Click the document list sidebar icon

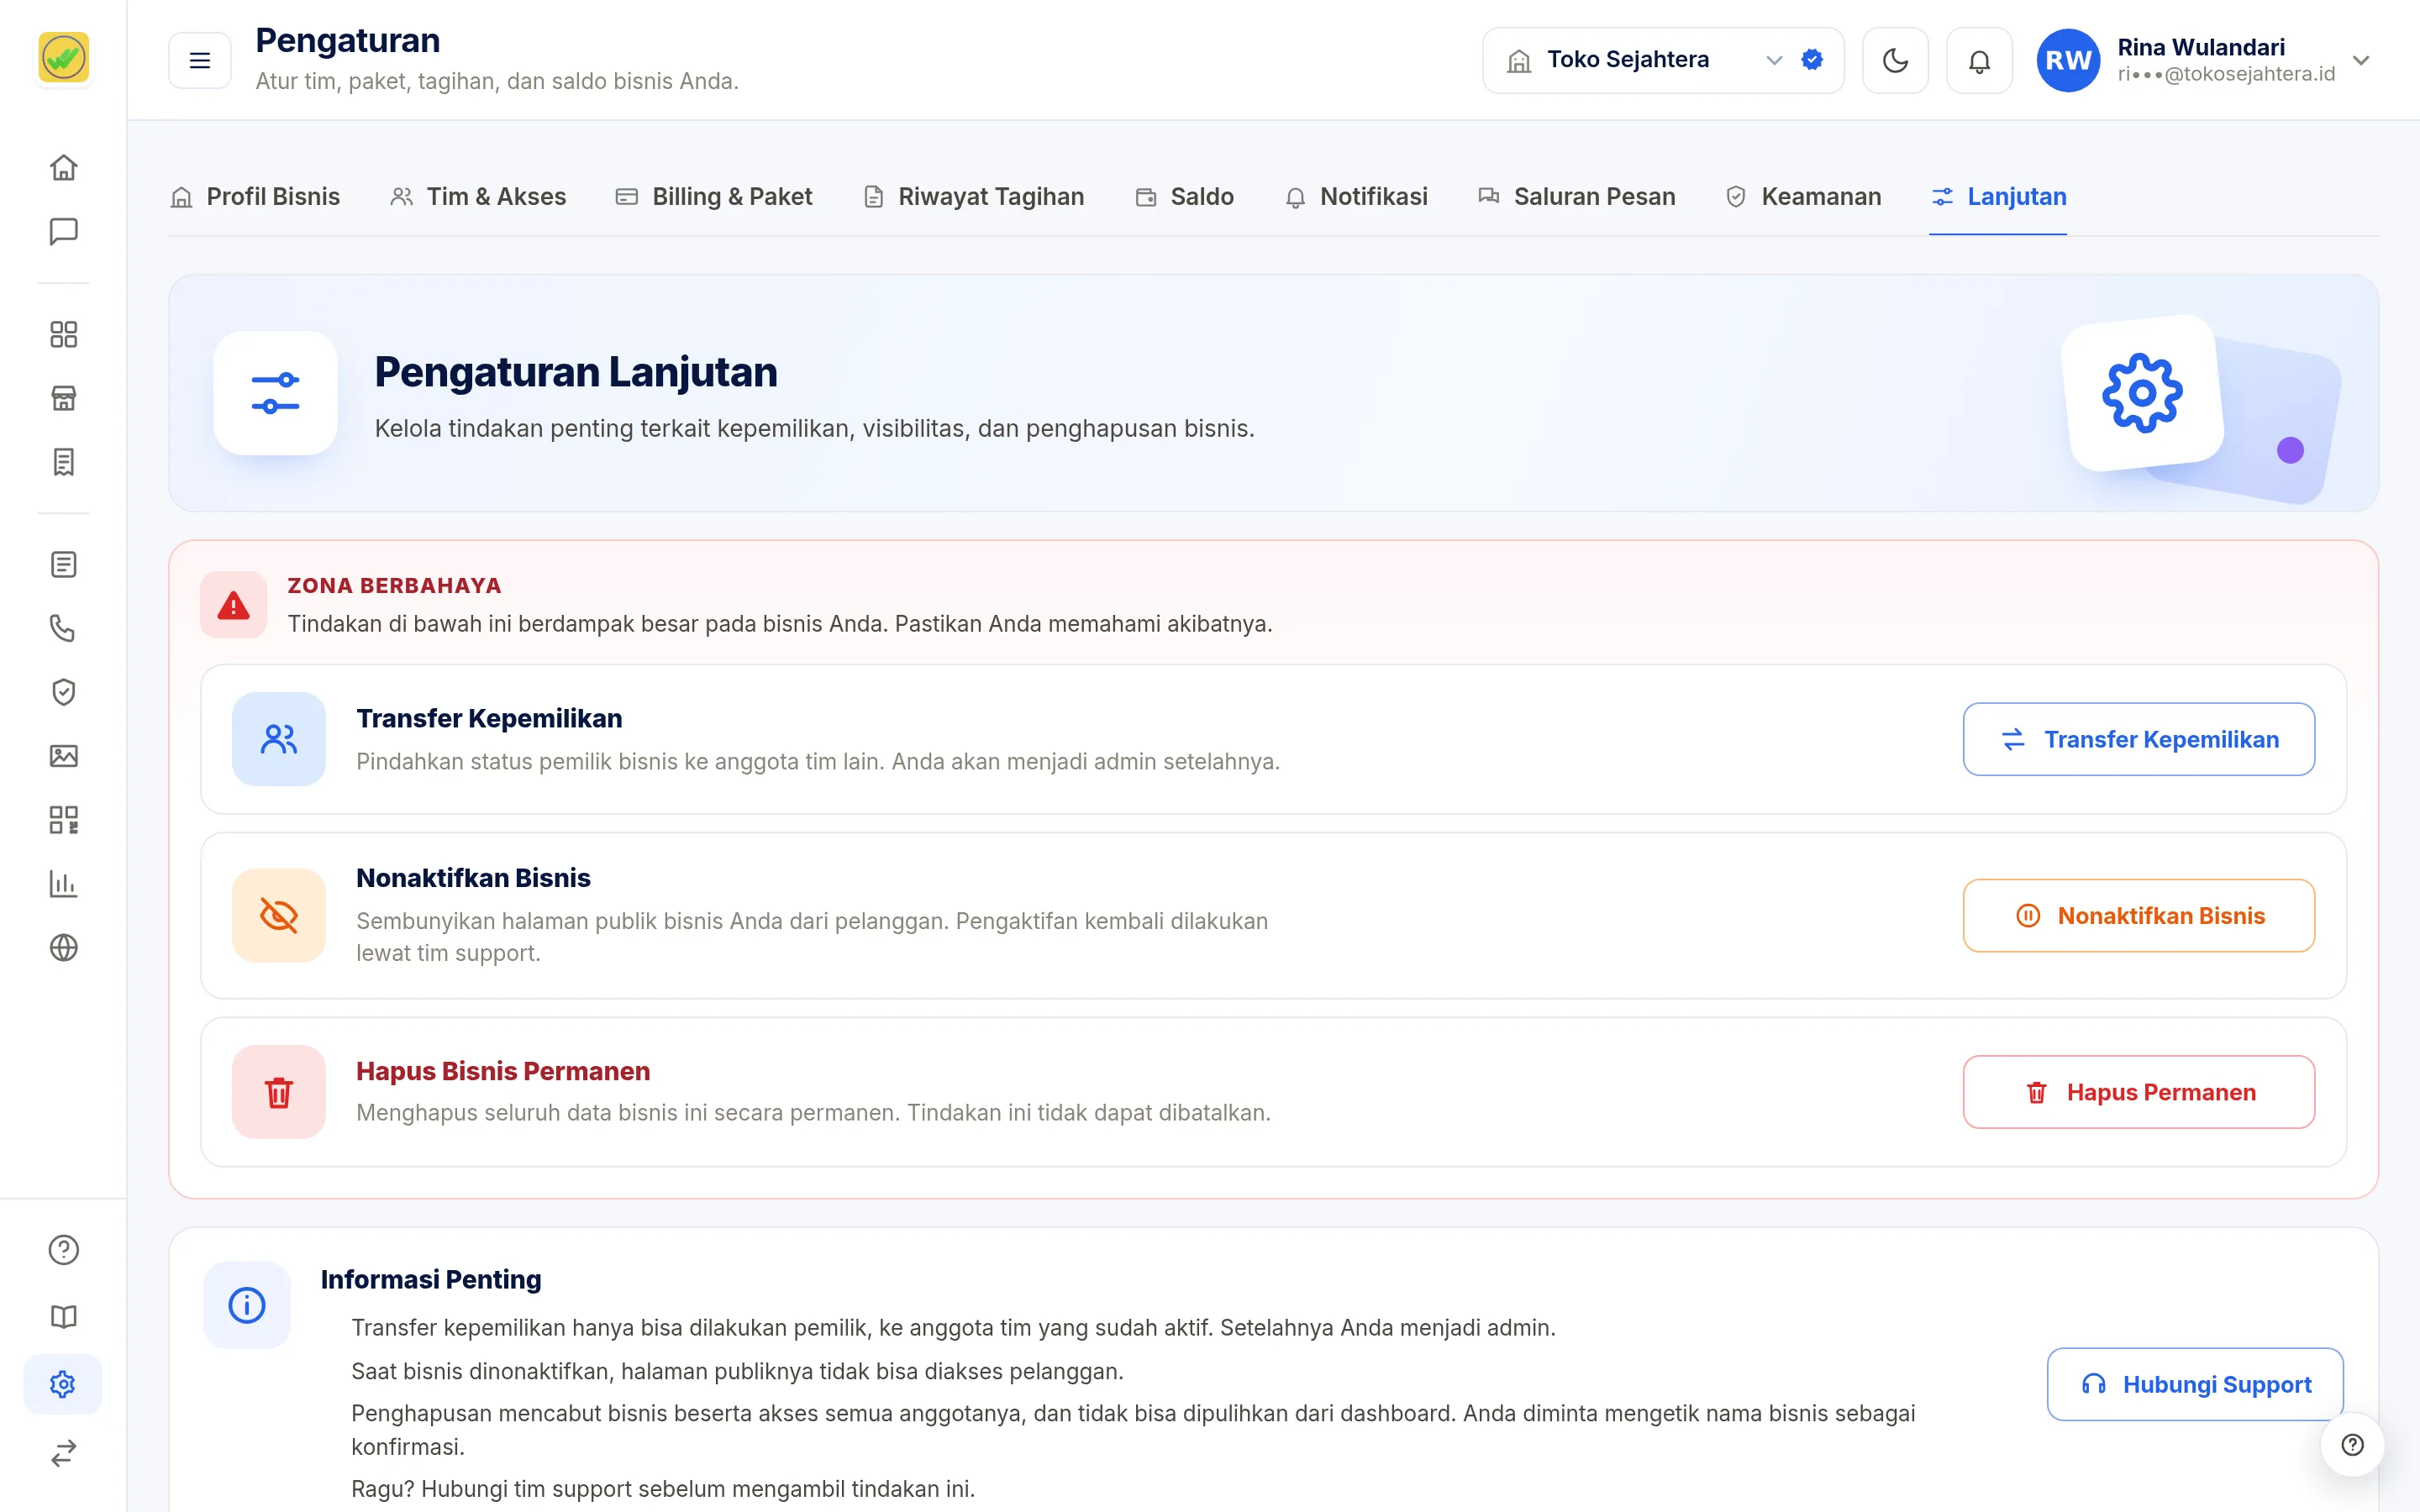click(63, 565)
